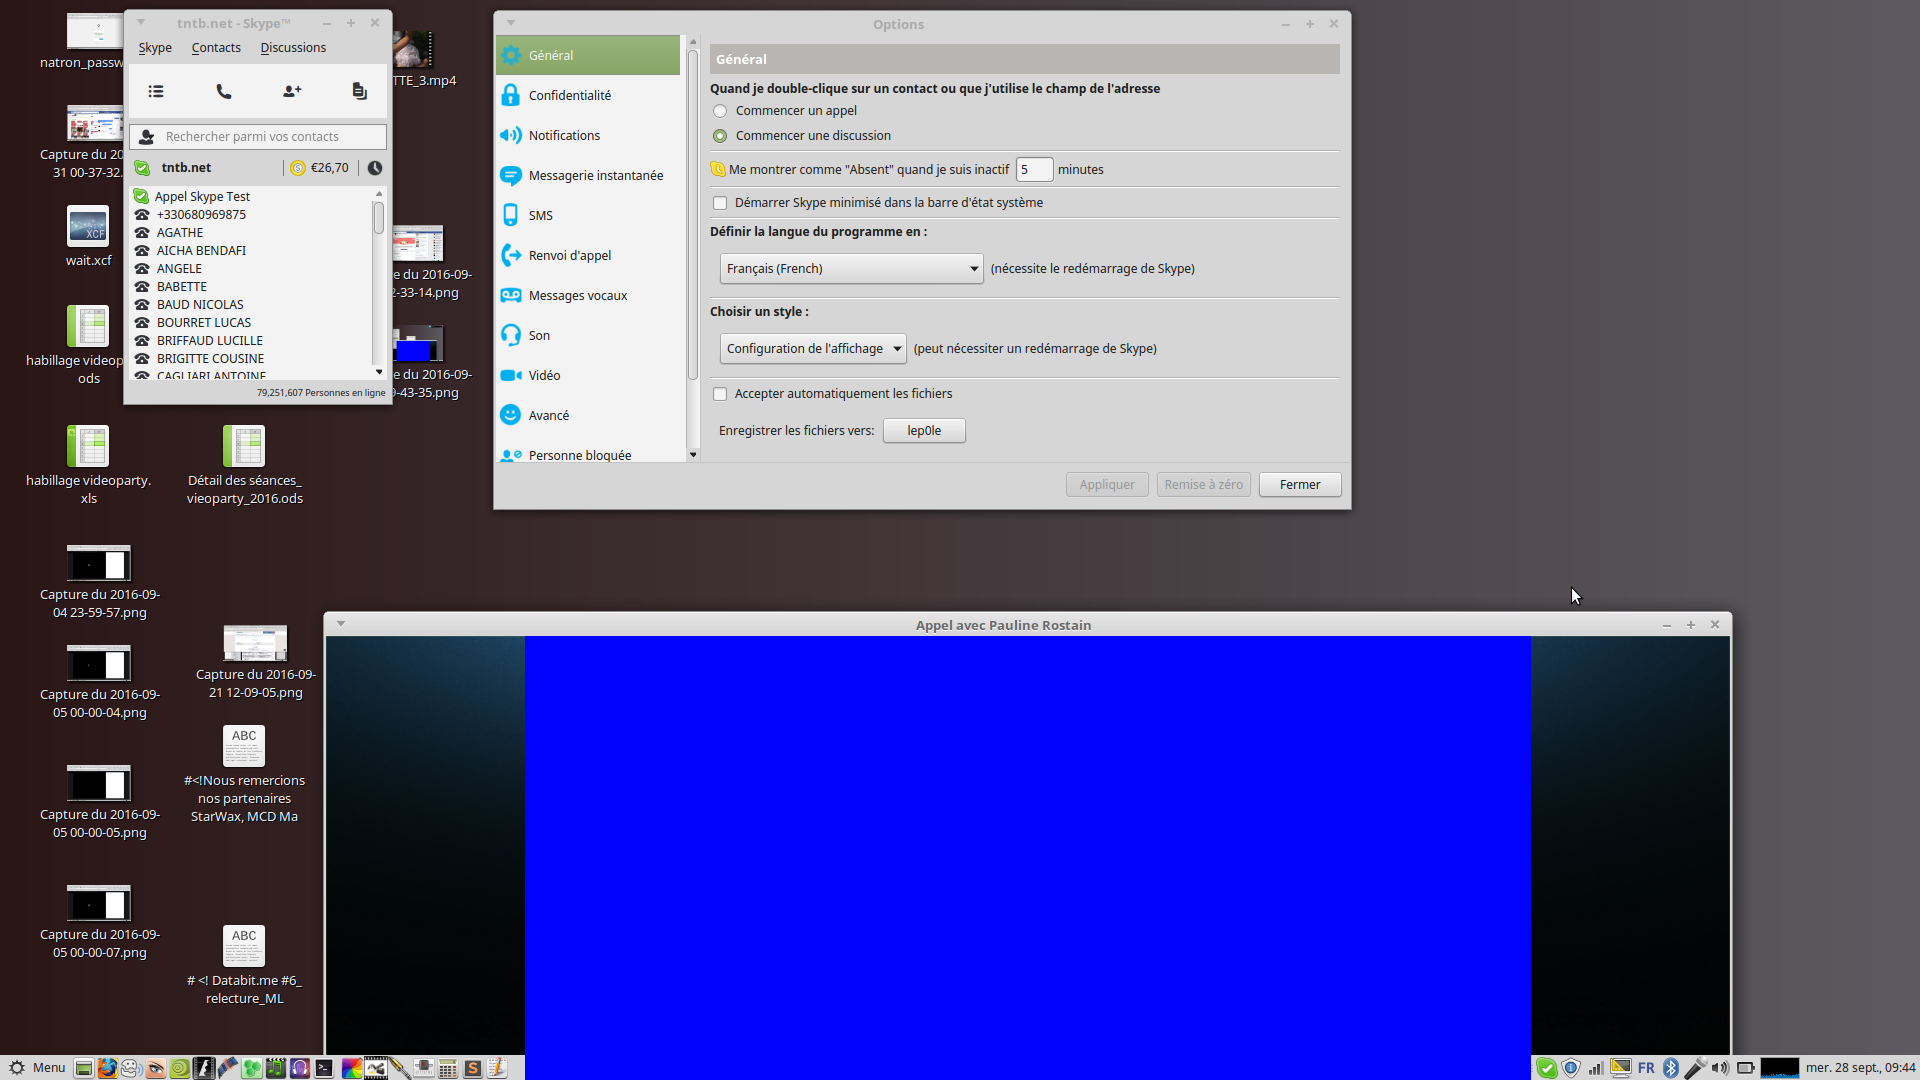Click the add contact icon

(x=292, y=91)
